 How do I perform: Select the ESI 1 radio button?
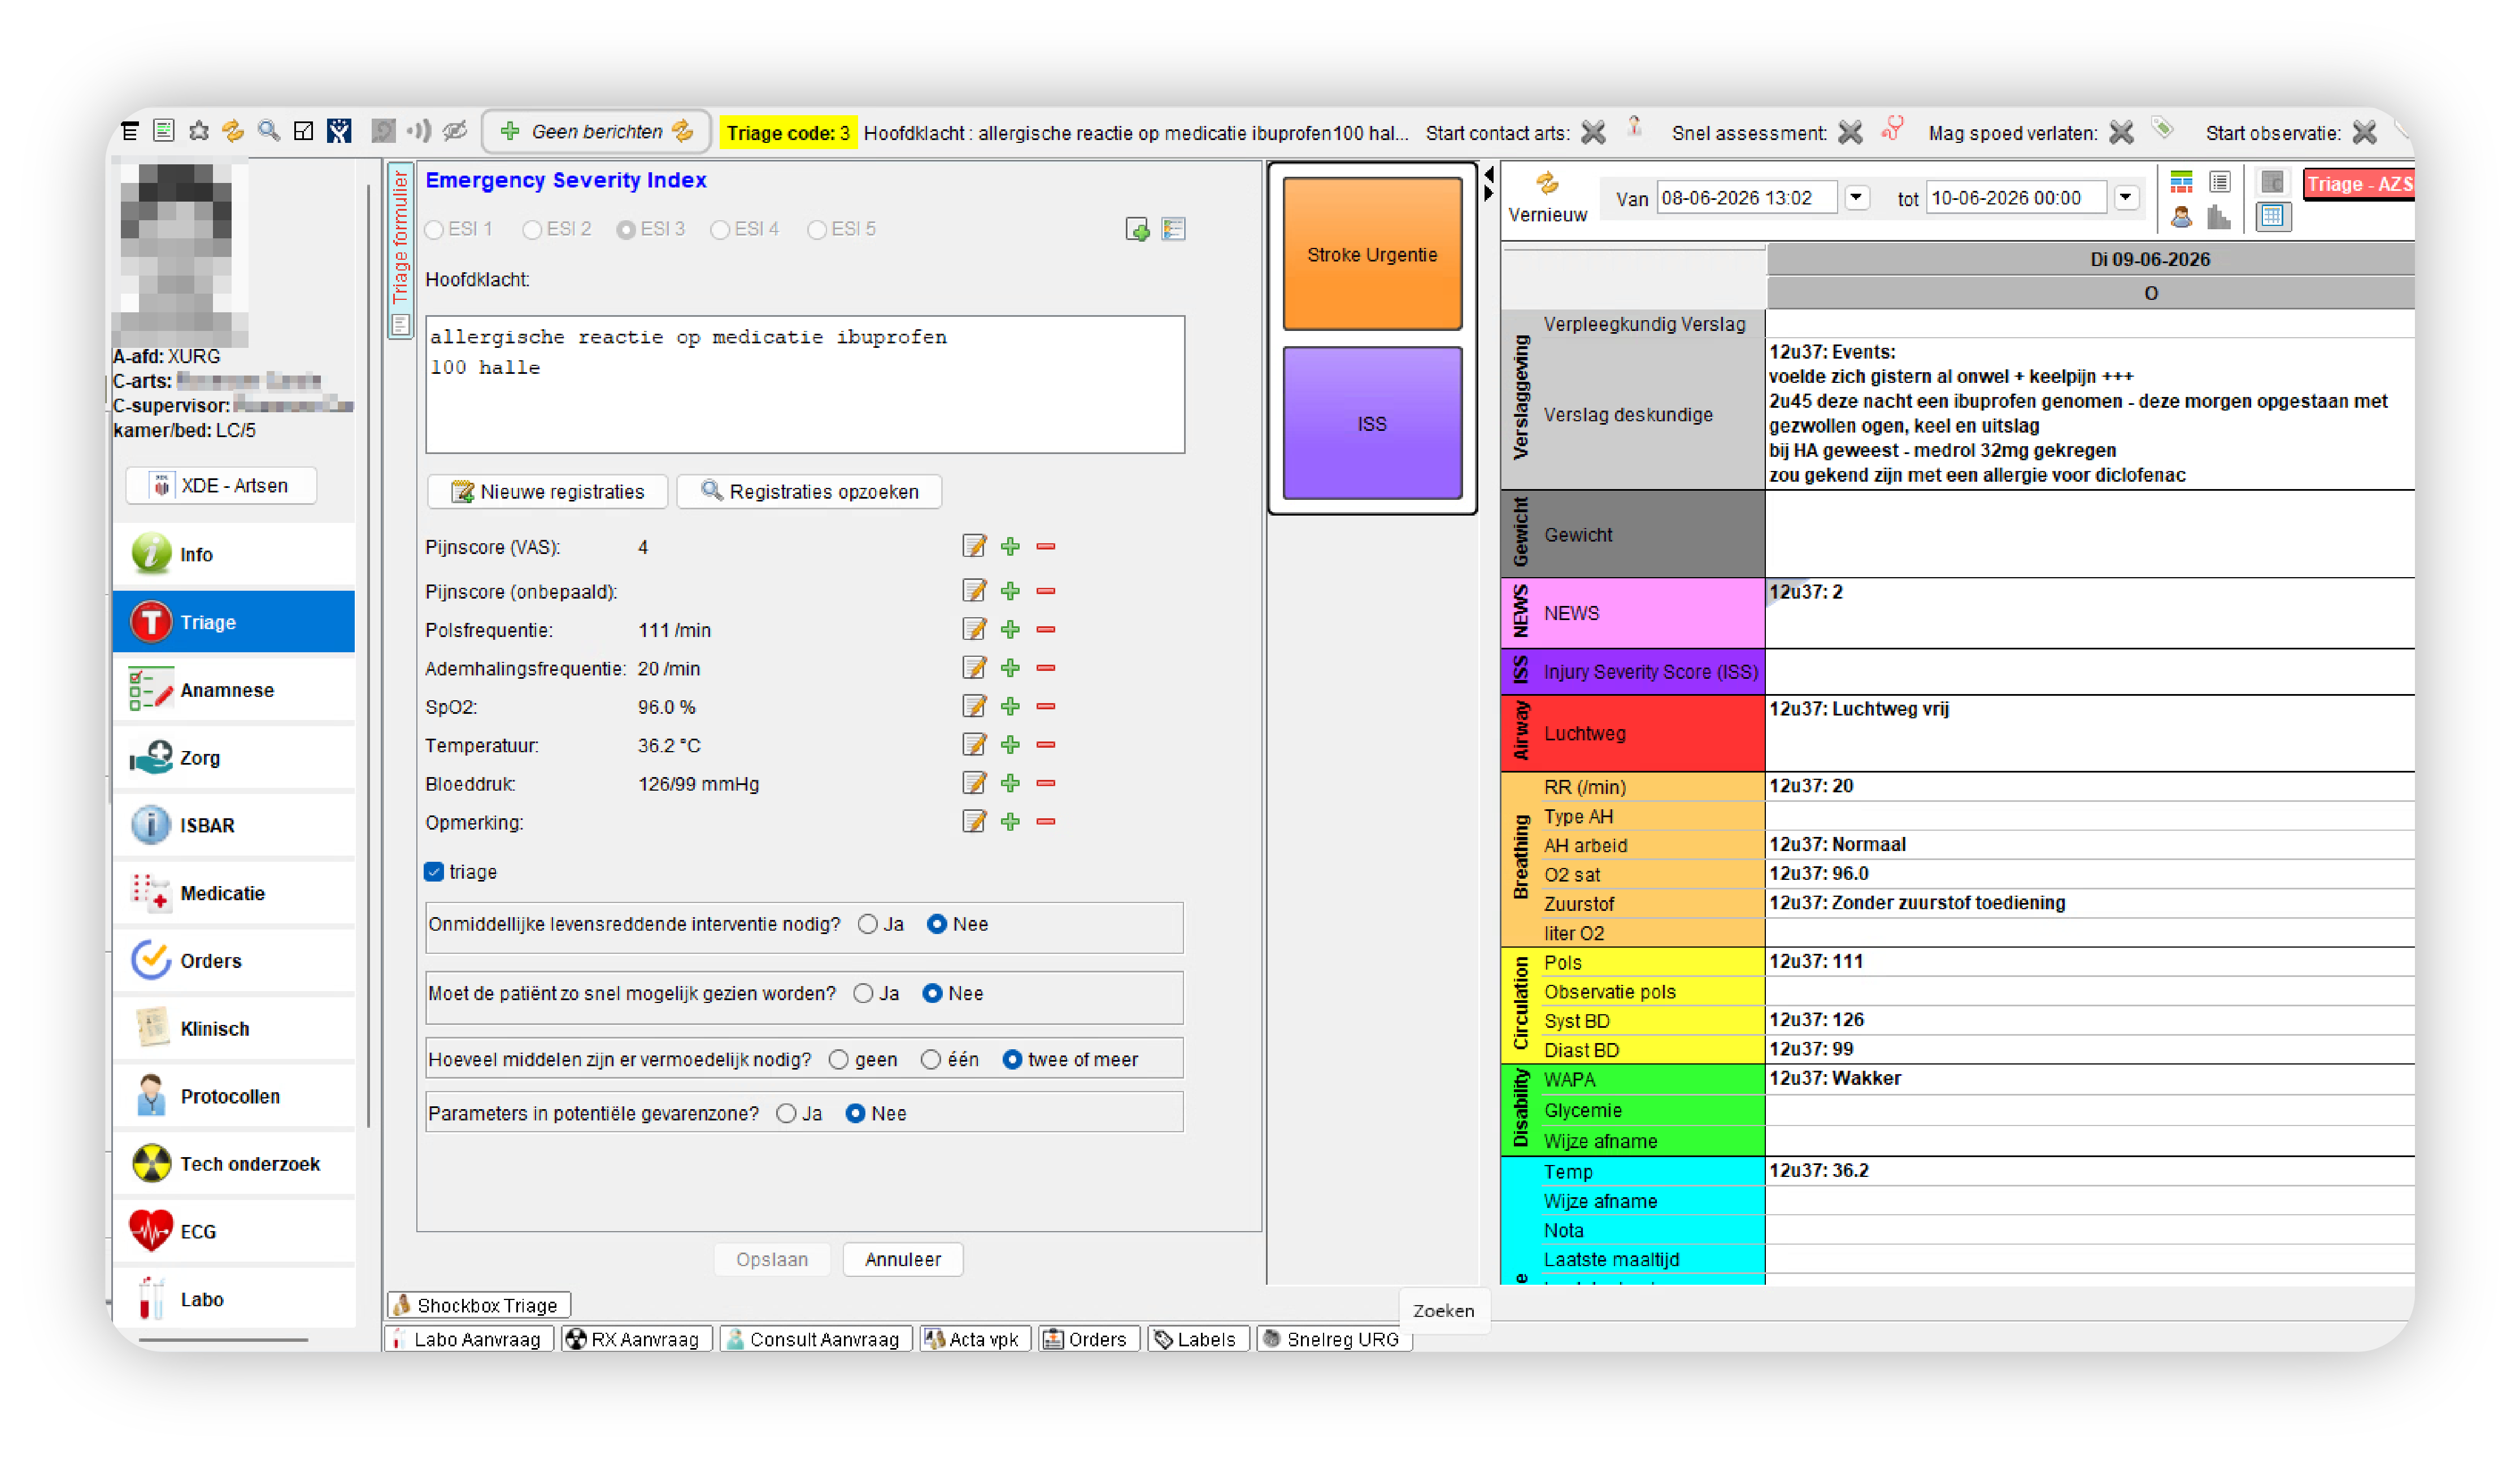coord(434,230)
